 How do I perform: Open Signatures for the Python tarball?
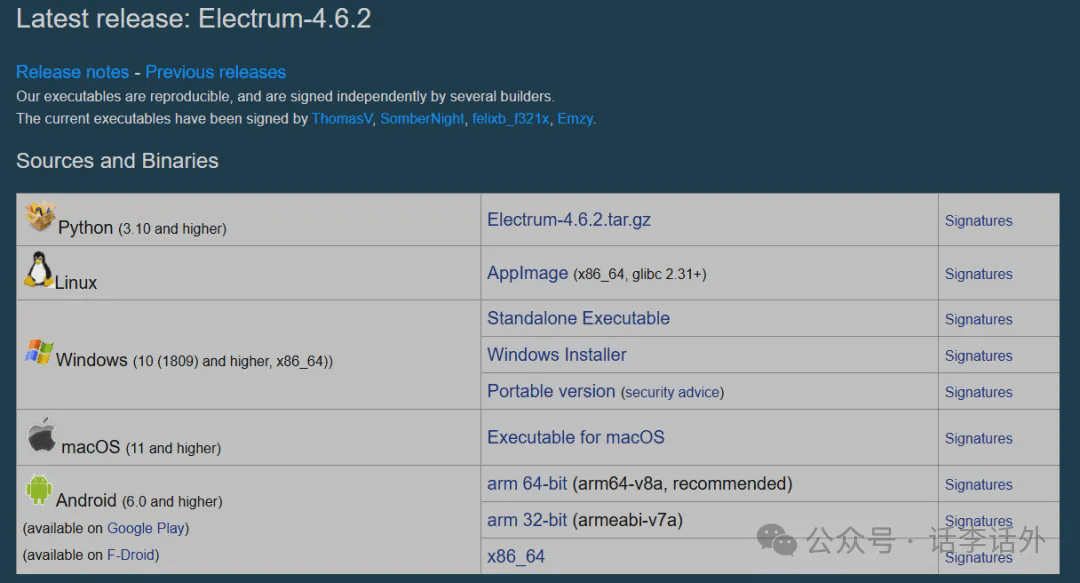[x=978, y=221]
